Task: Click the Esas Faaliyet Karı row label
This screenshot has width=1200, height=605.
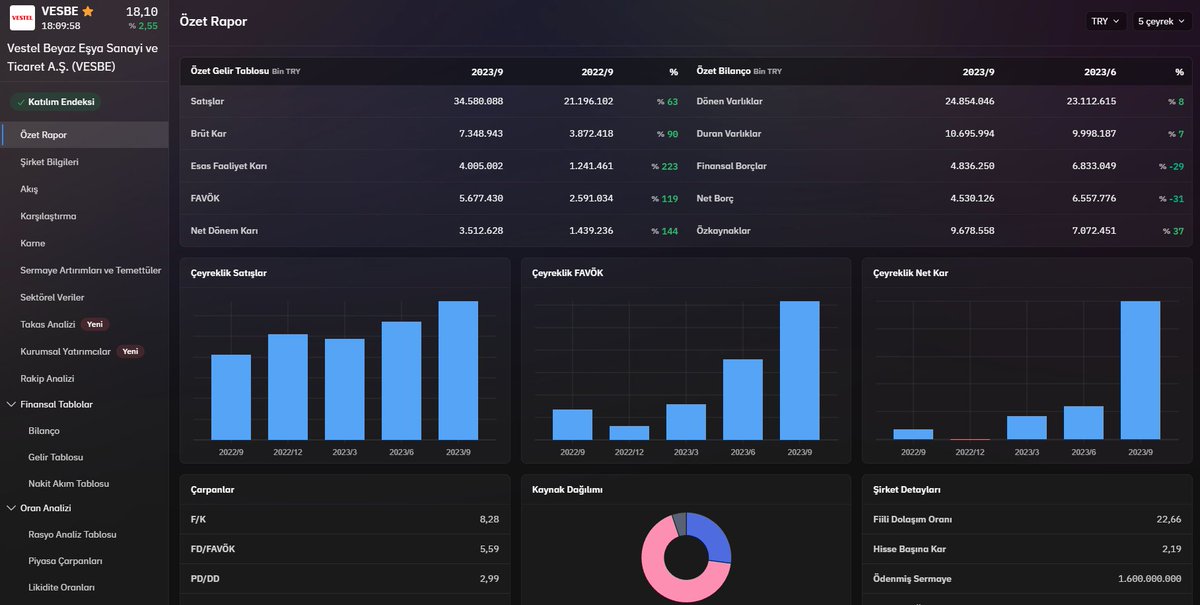Action: click(x=229, y=166)
